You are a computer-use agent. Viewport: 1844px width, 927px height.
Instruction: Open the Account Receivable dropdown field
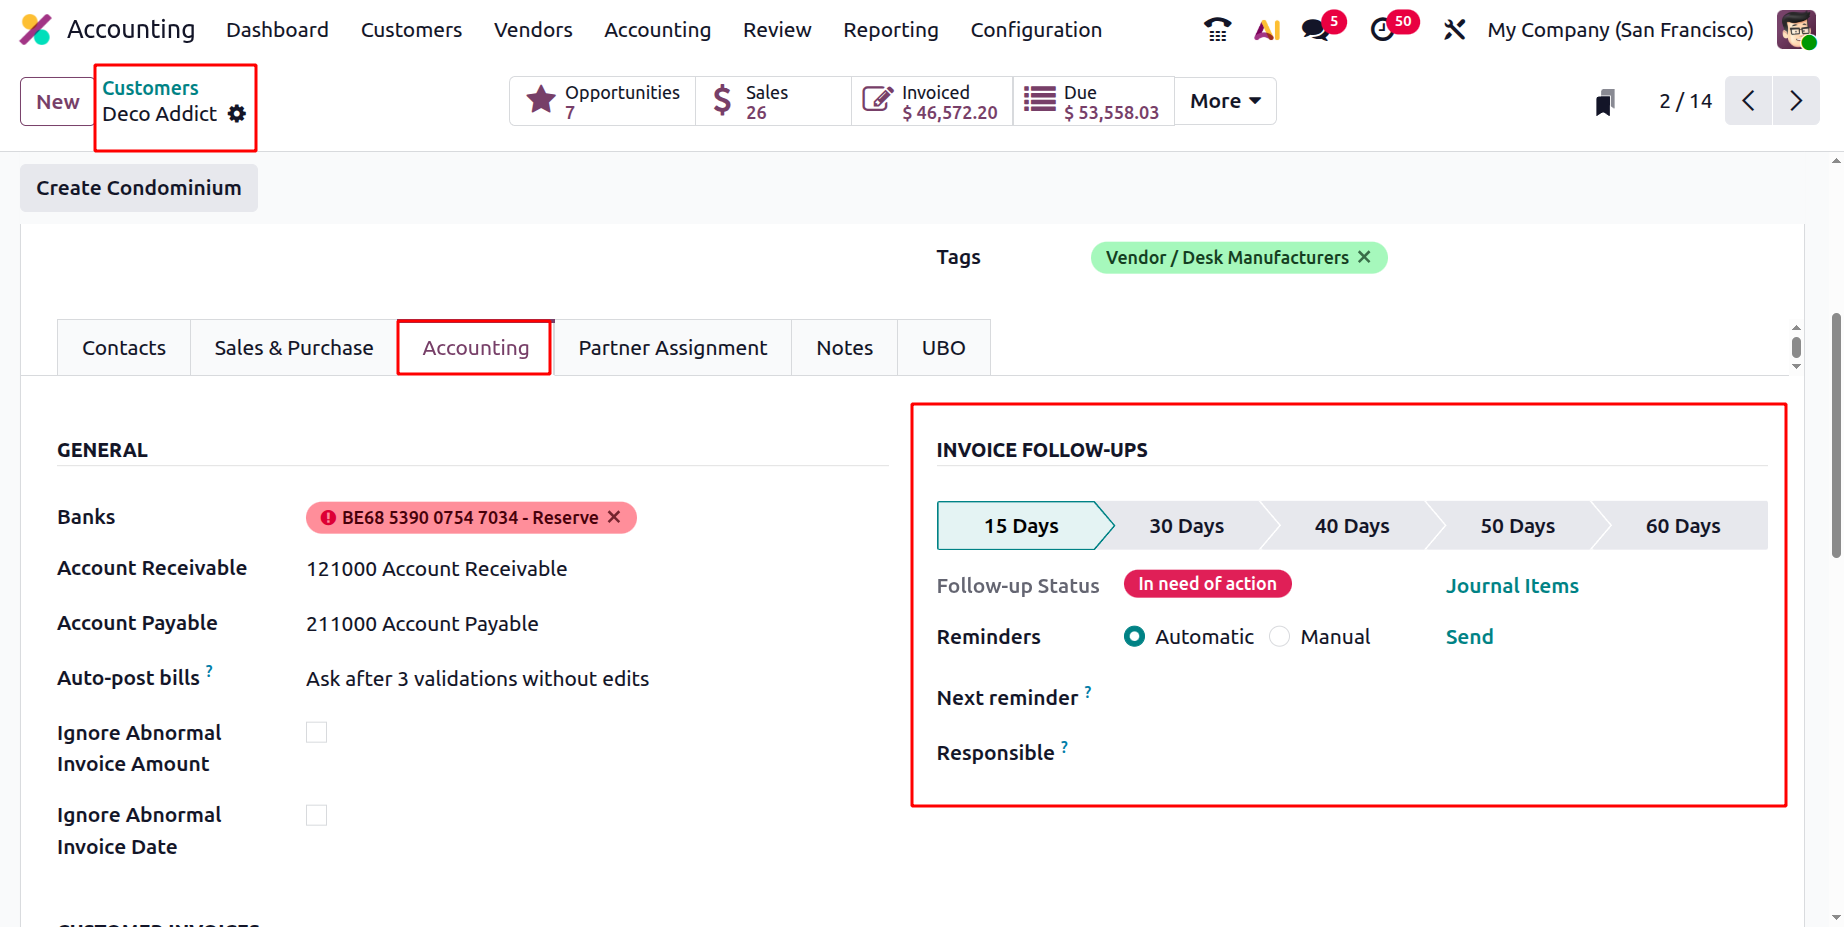(x=437, y=569)
